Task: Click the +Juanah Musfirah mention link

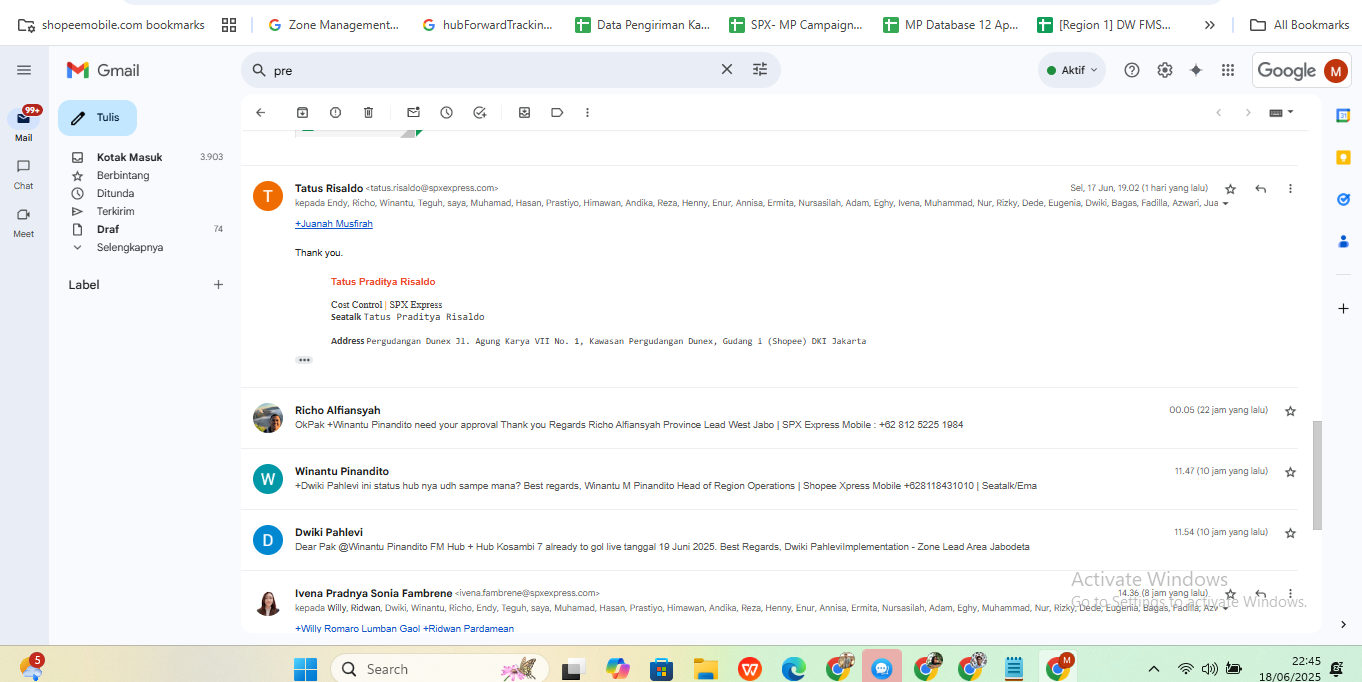Action: click(x=334, y=224)
